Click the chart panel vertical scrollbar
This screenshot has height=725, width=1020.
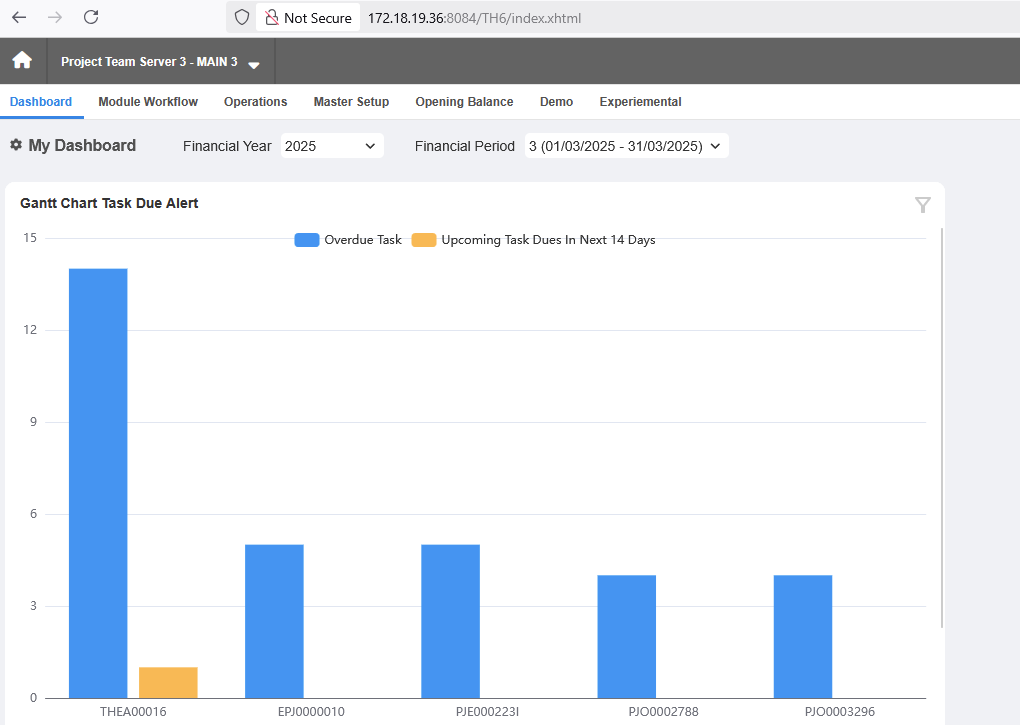(942, 427)
